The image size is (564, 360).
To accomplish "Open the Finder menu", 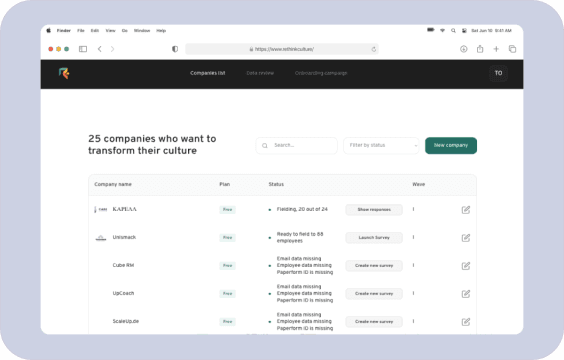I will 64,31.
